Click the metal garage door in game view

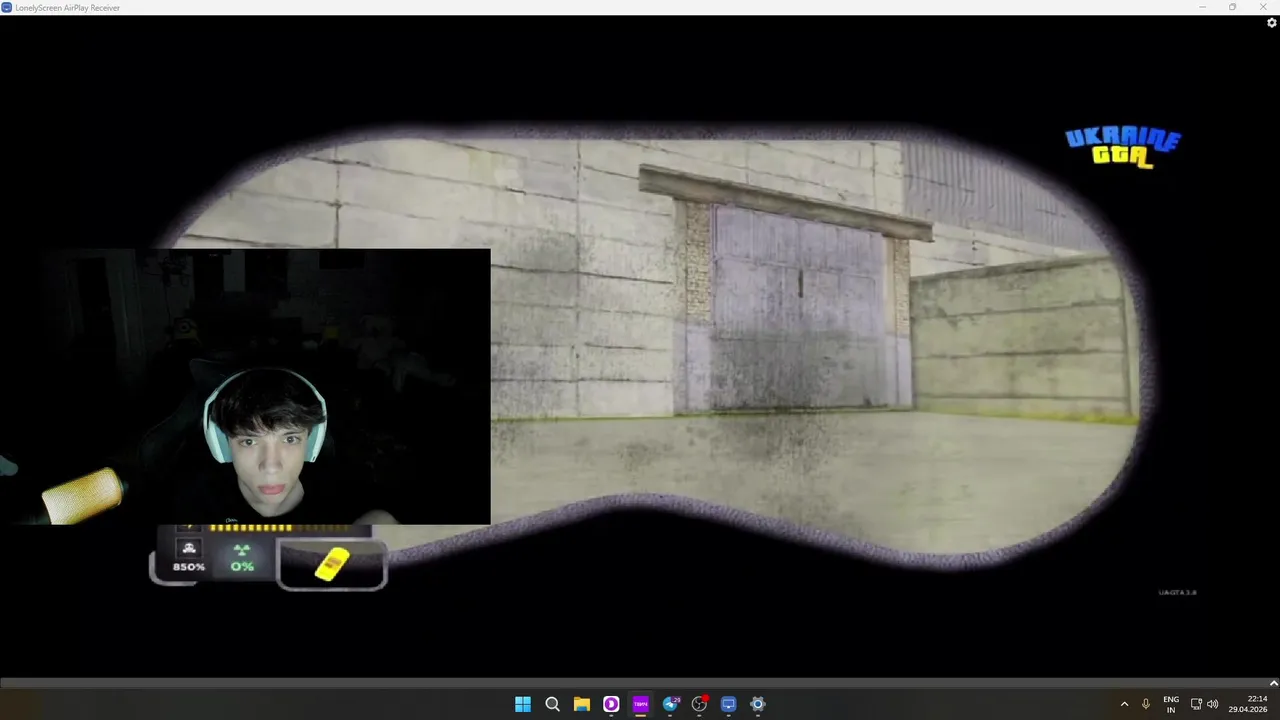[x=798, y=305]
